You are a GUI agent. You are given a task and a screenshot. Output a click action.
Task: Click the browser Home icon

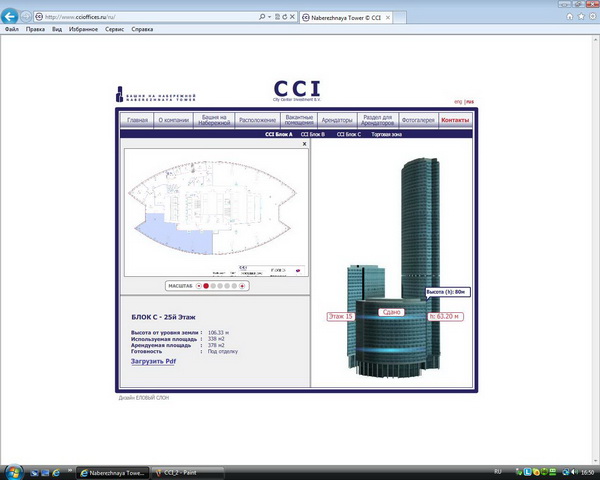[x=570, y=16]
